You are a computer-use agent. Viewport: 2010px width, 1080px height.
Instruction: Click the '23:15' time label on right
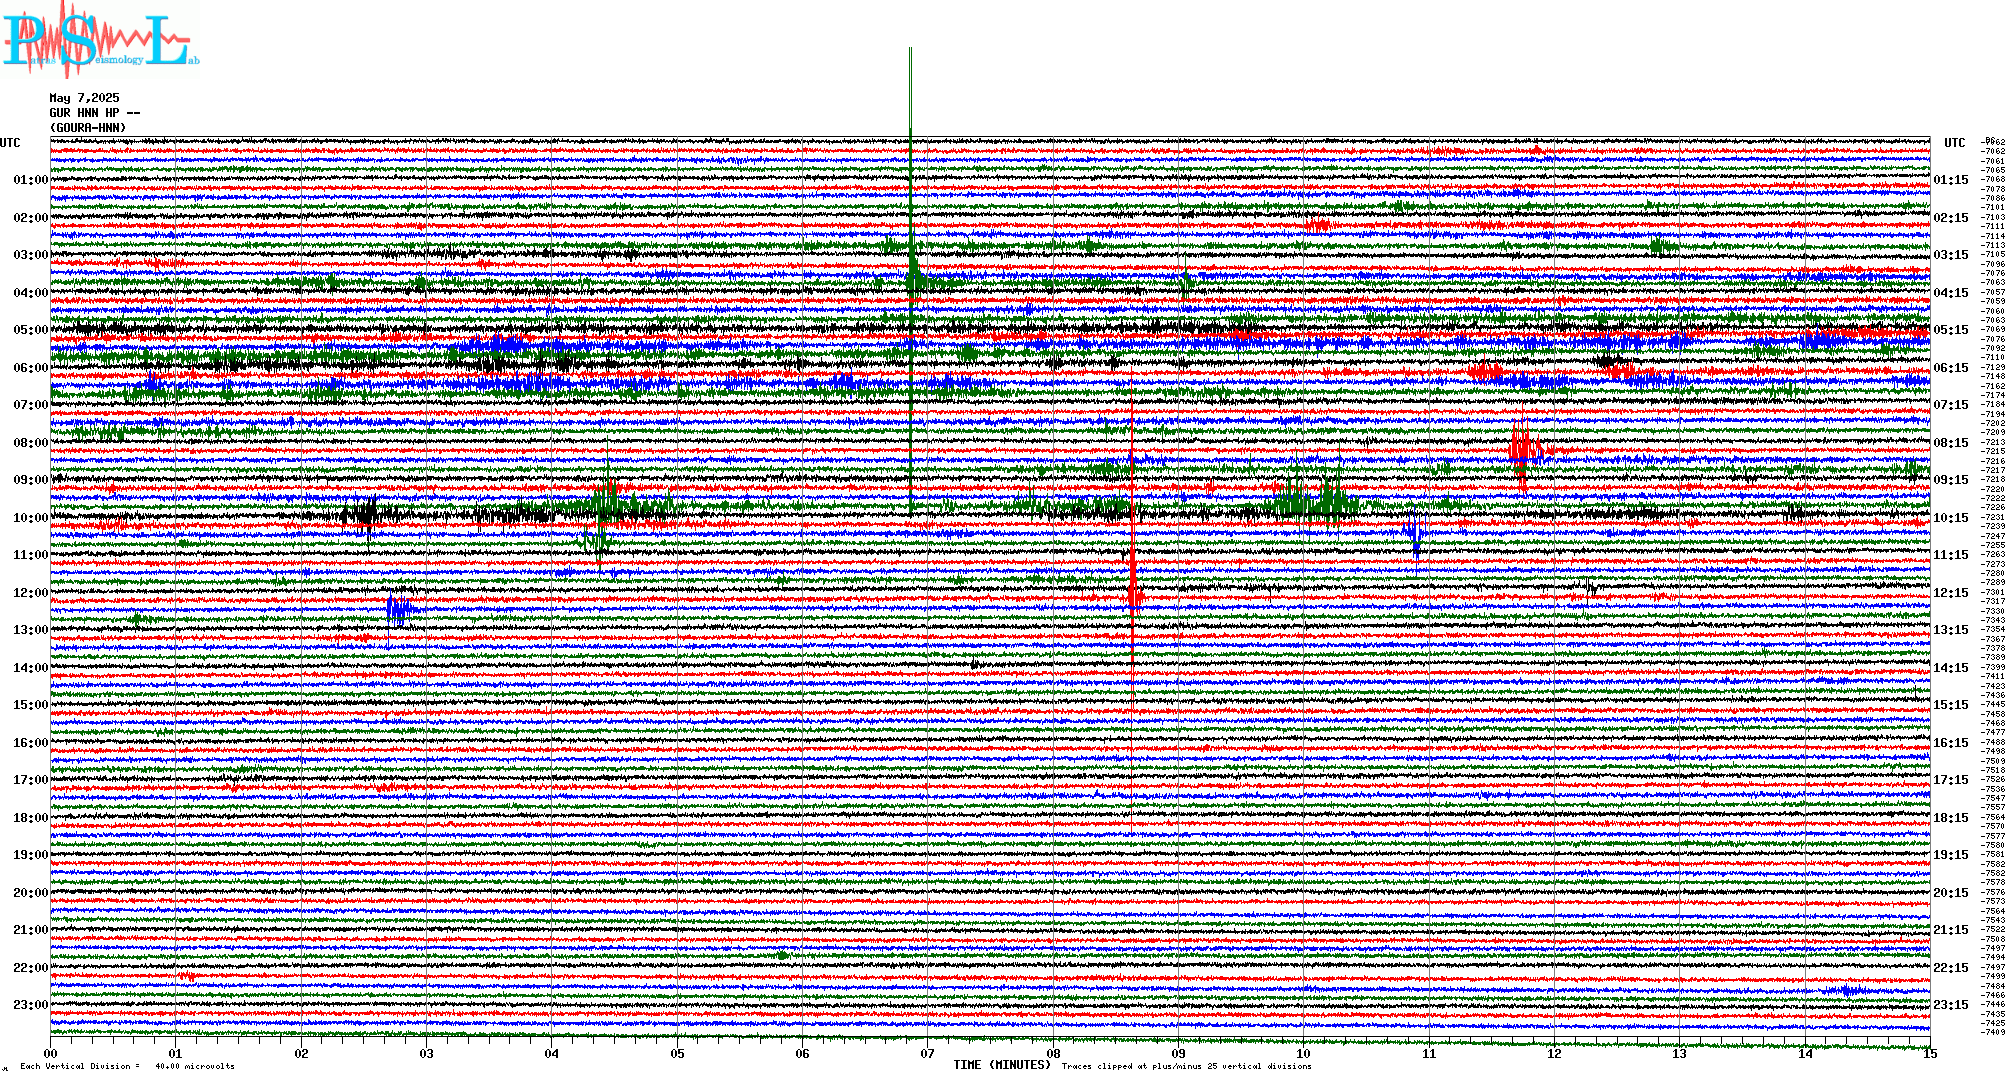point(1951,1005)
